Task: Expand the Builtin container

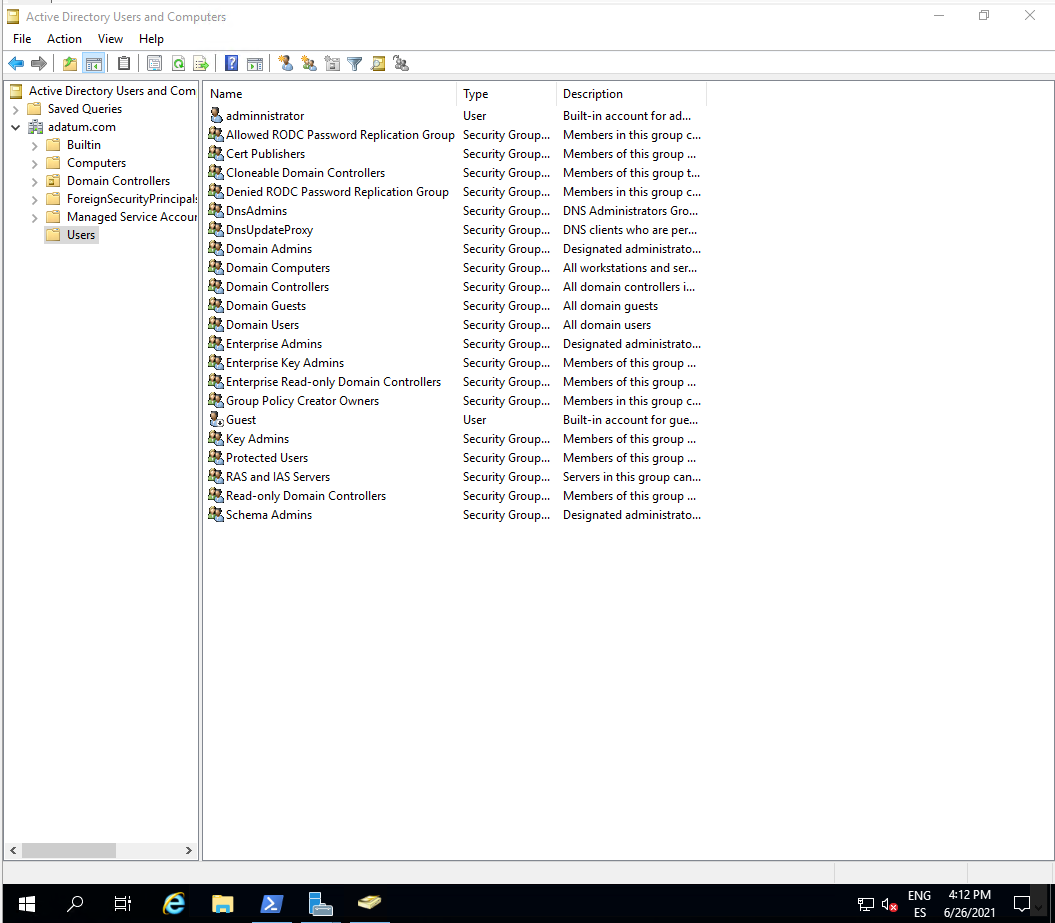Action: pyautogui.click(x=34, y=145)
